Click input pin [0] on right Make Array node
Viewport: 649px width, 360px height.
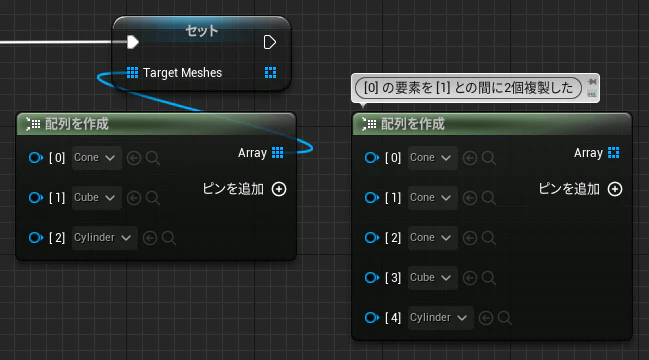[x=372, y=158]
